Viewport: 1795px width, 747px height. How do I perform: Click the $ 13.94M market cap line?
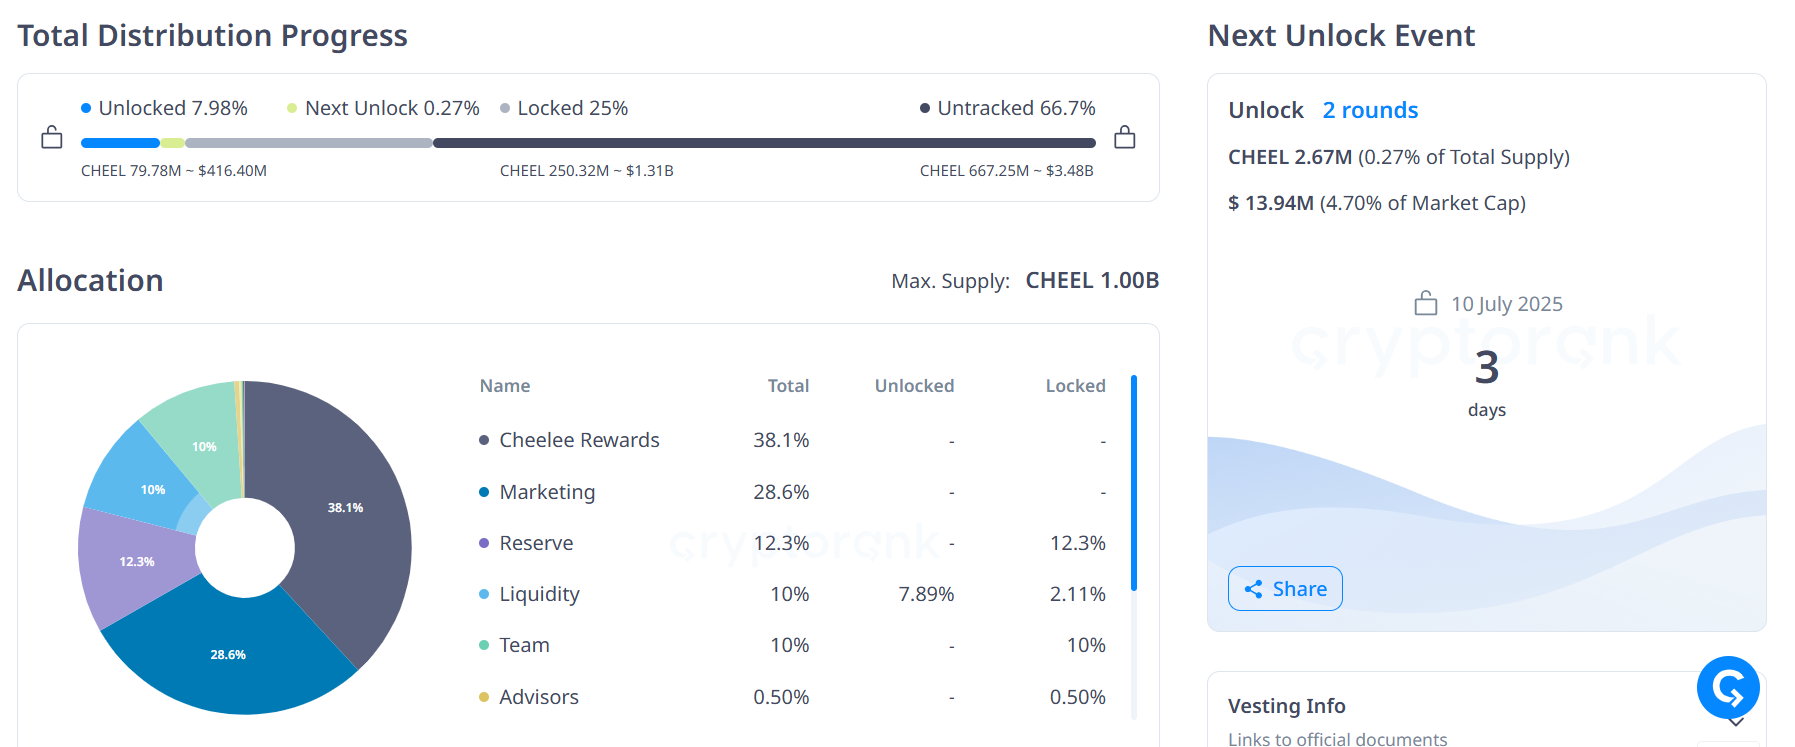(x=1377, y=203)
